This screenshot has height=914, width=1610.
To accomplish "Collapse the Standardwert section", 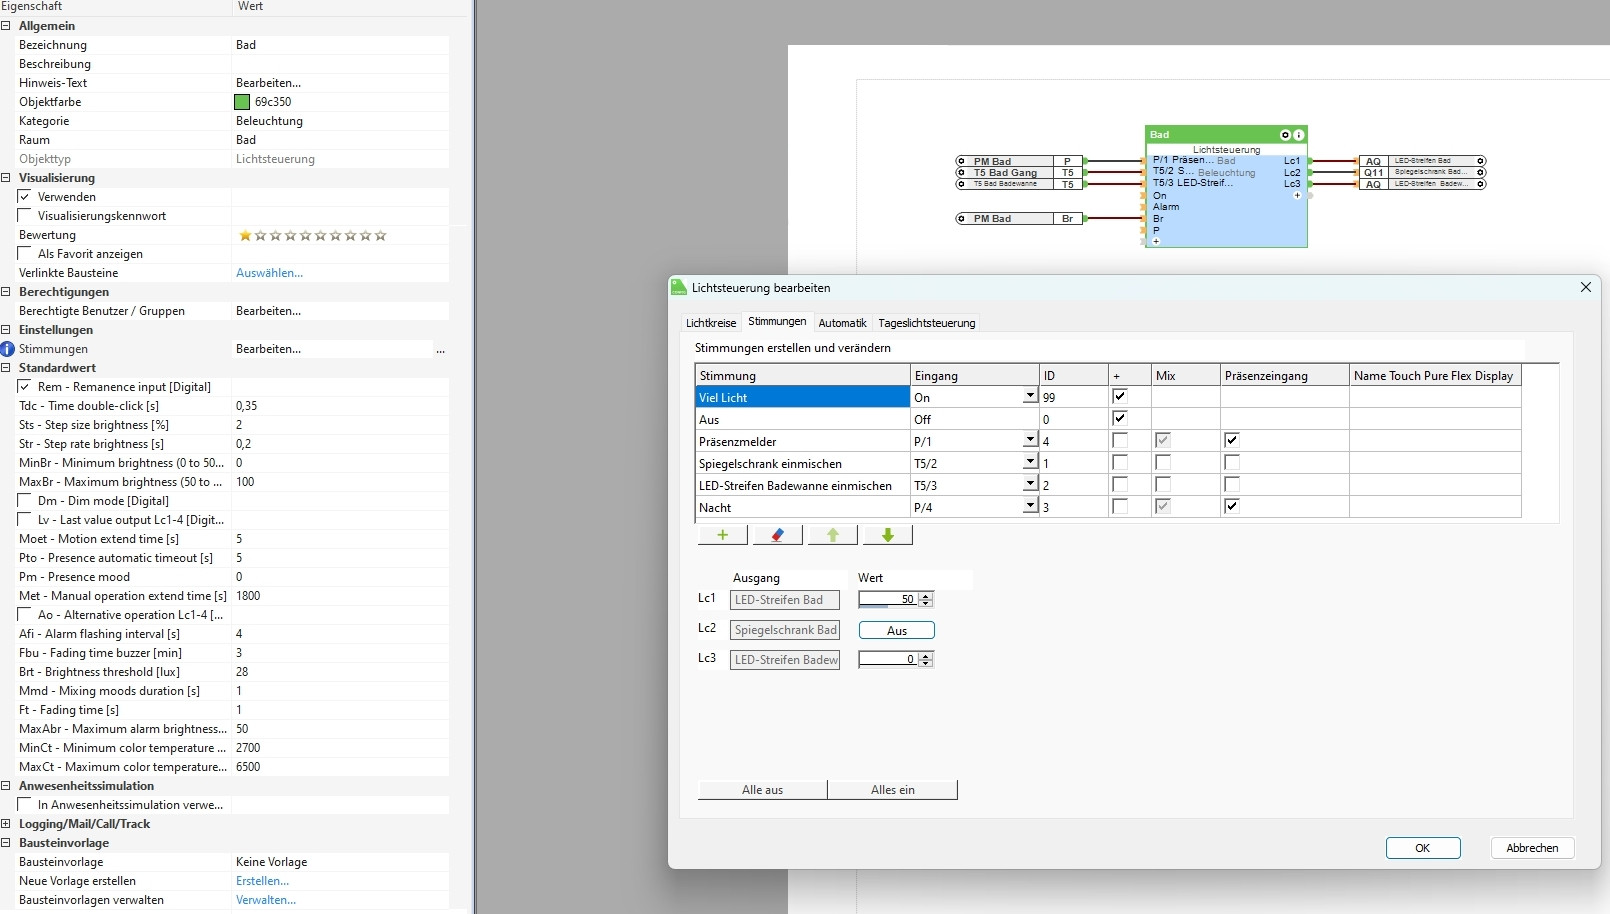I will (x=6, y=368).
